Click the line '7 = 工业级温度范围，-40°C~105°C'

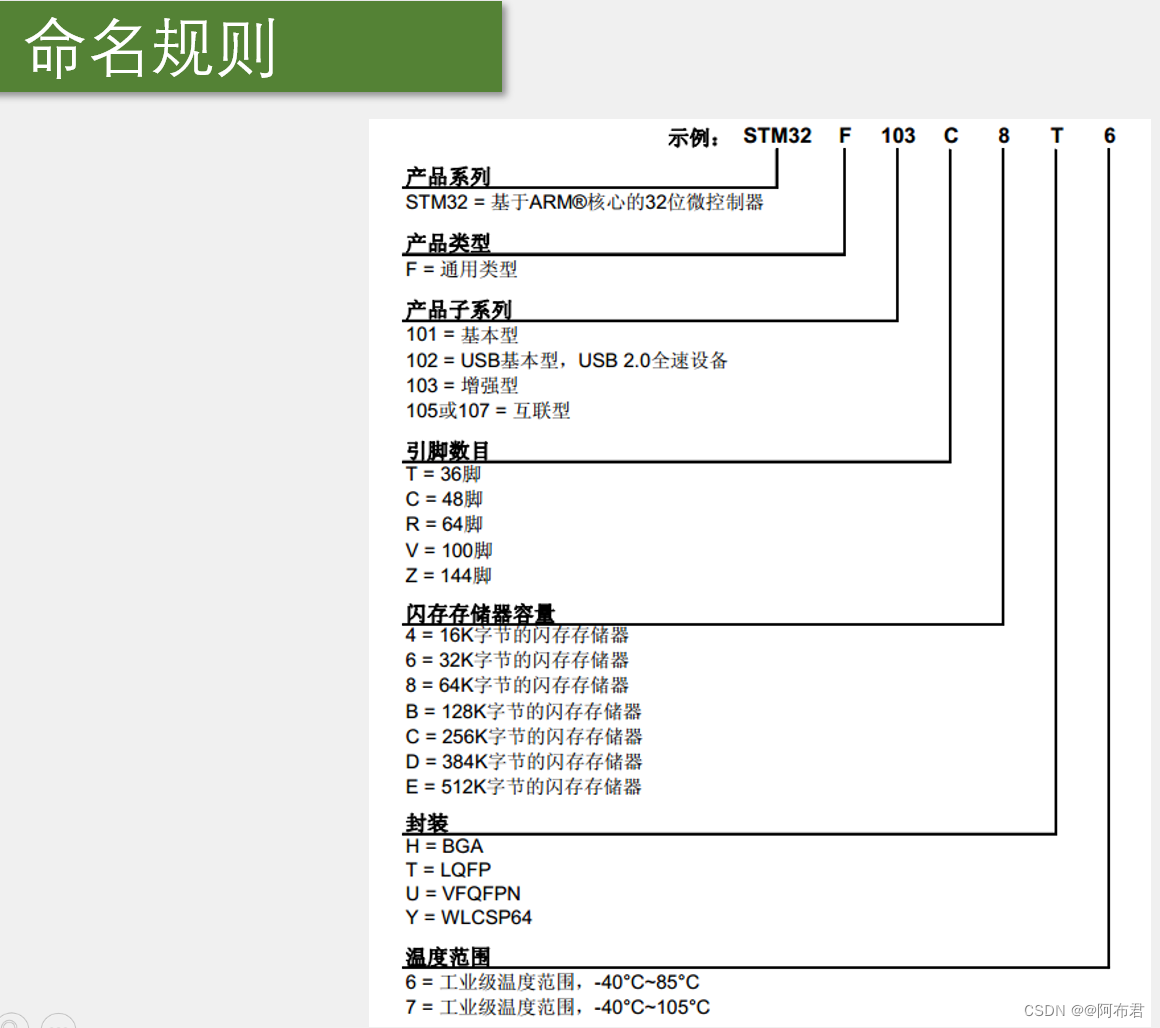click(557, 1007)
